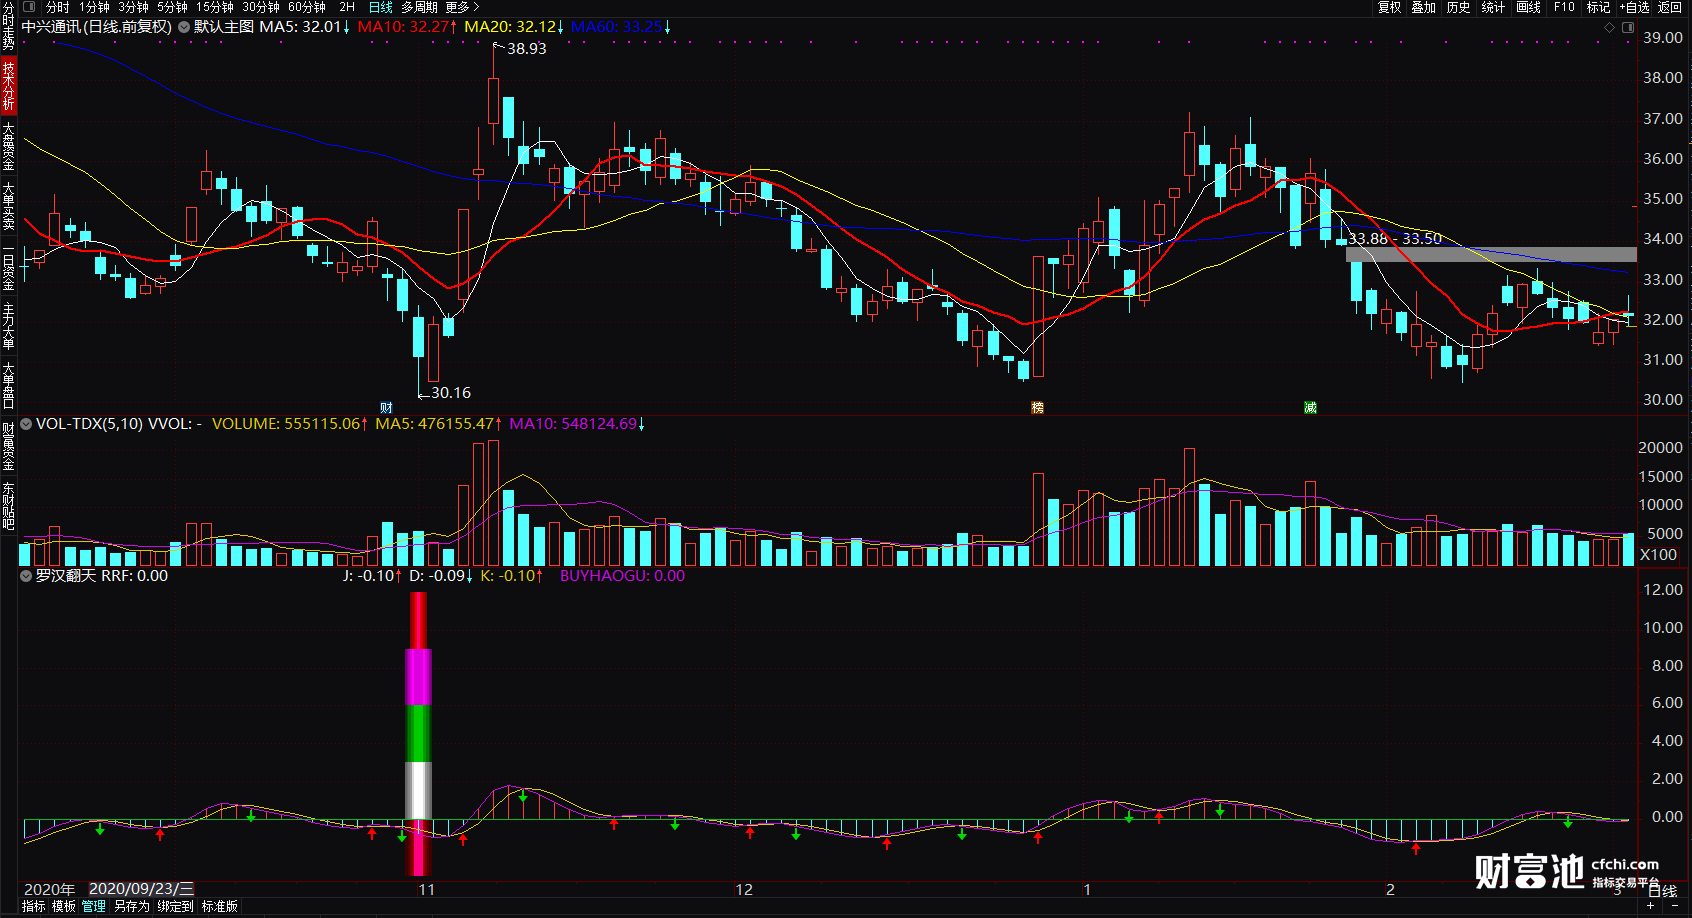Select the 15分钟 period tab
The width and height of the screenshot is (1692, 918).
click(x=214, y=7)
